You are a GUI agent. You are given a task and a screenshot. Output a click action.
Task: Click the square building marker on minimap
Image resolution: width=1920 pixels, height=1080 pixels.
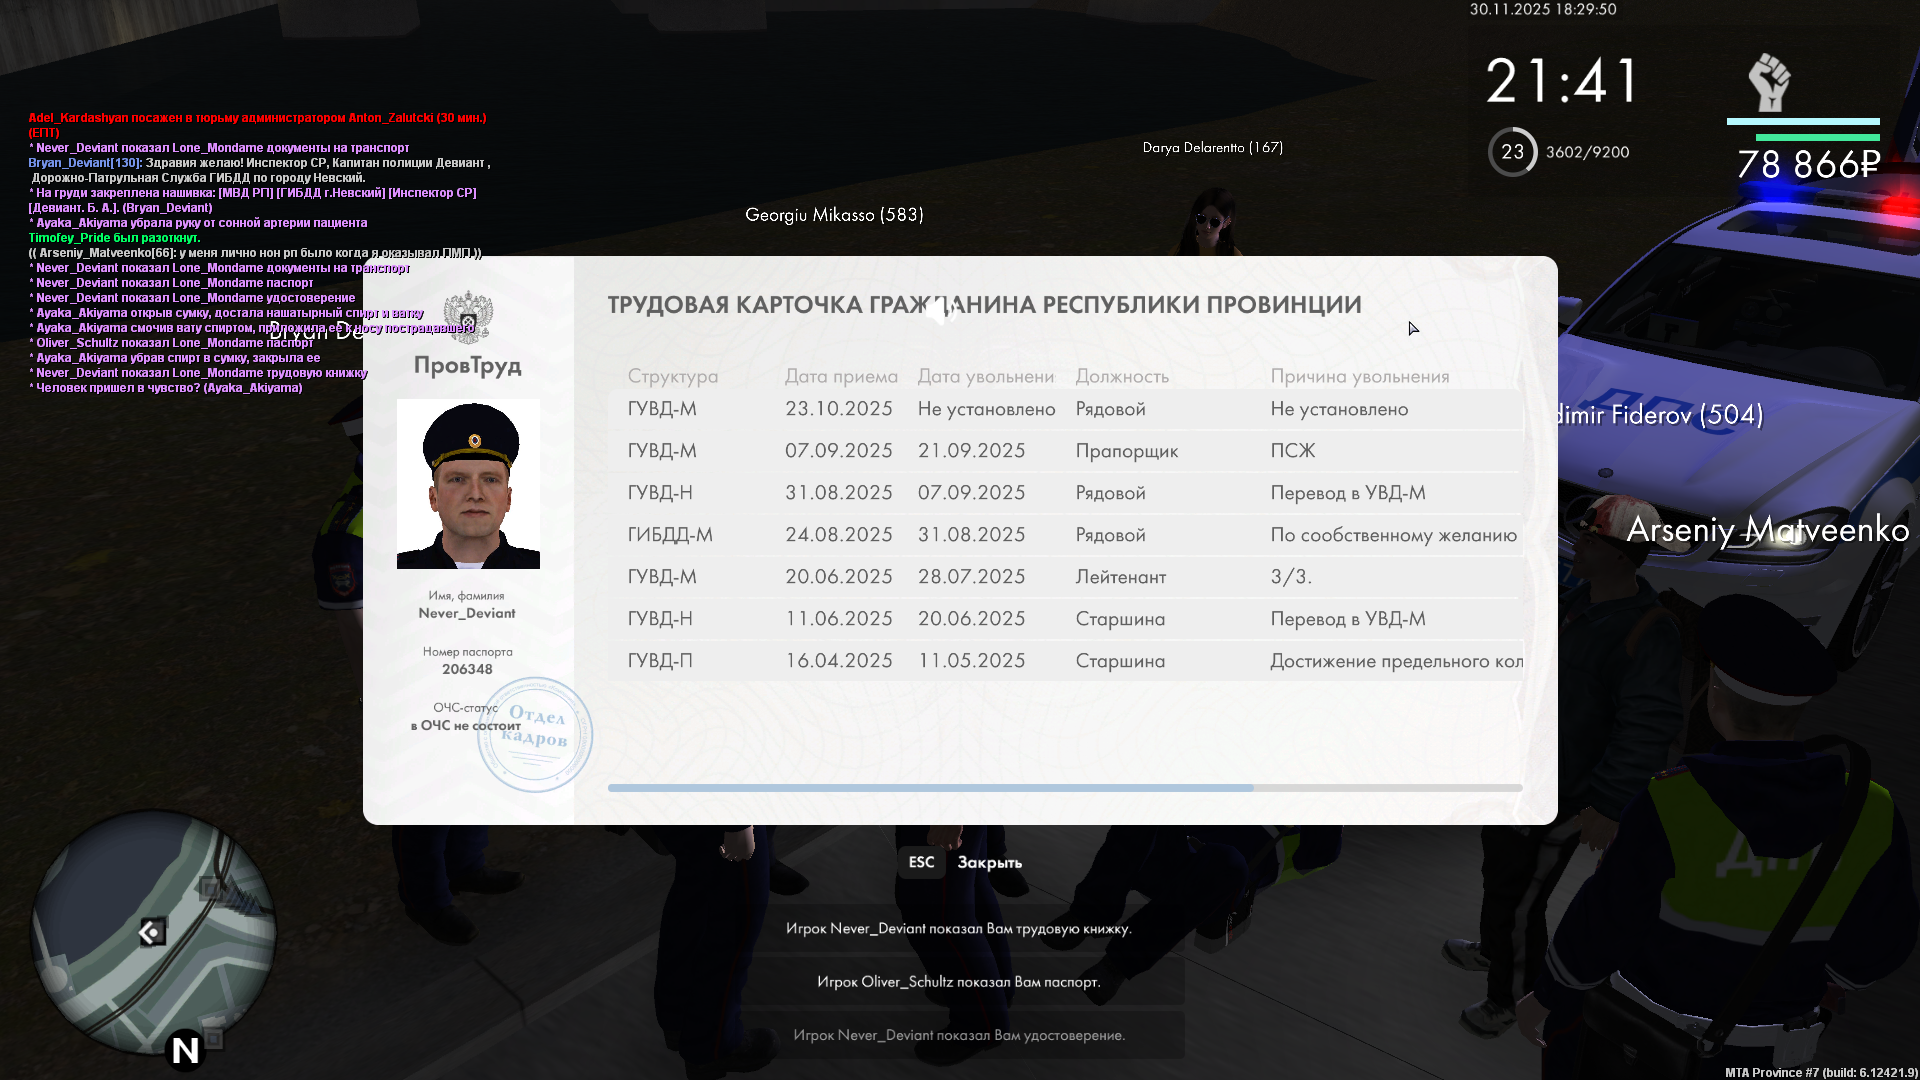pyautogui.click(x=210, y=888)
